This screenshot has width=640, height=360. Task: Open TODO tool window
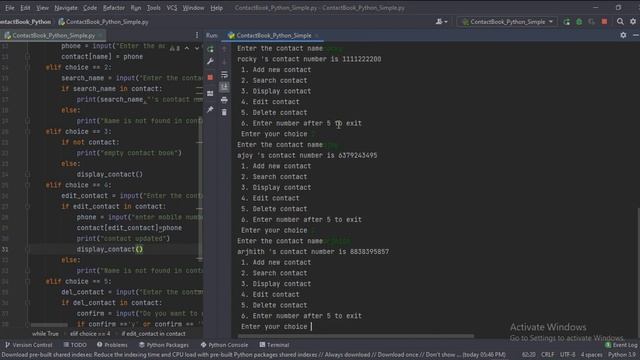point(75,345)
